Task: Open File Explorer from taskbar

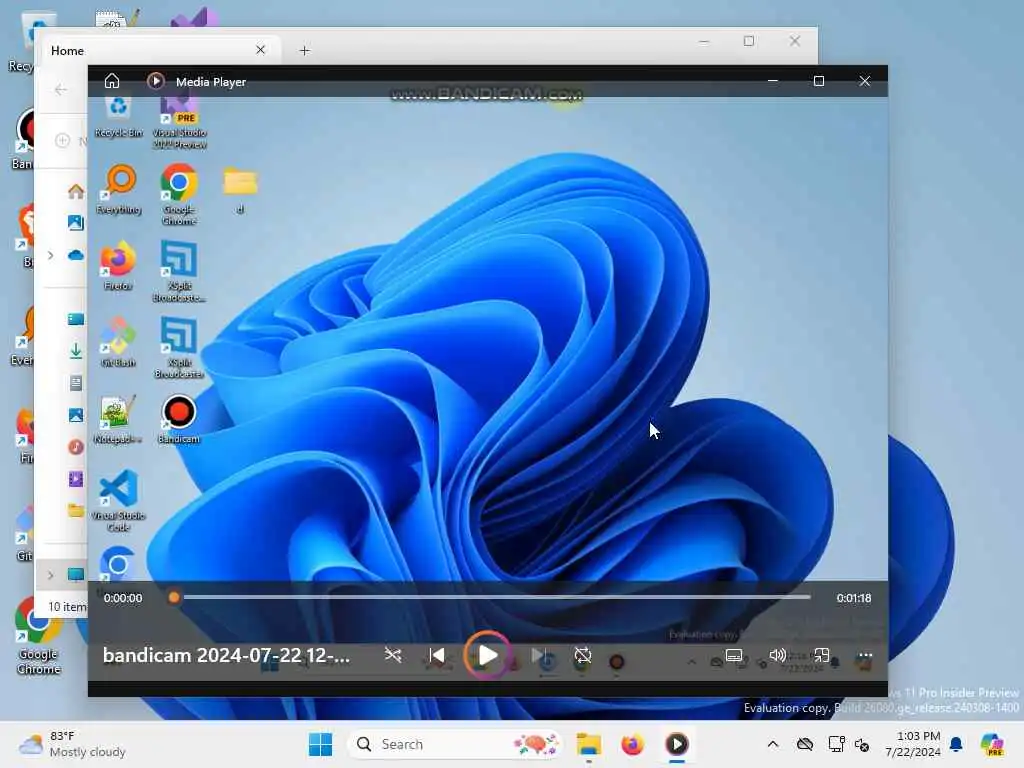Action: [x=588, y=744]
